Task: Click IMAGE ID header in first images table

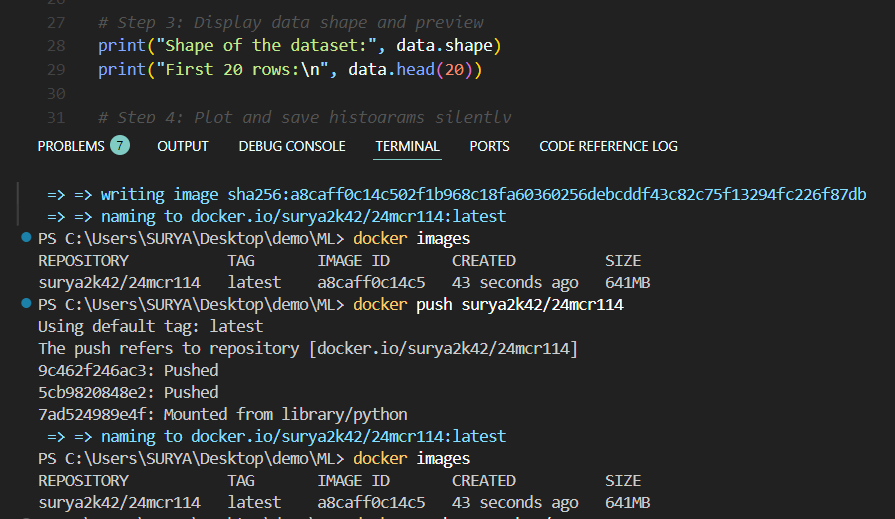Action: (353, 260)
